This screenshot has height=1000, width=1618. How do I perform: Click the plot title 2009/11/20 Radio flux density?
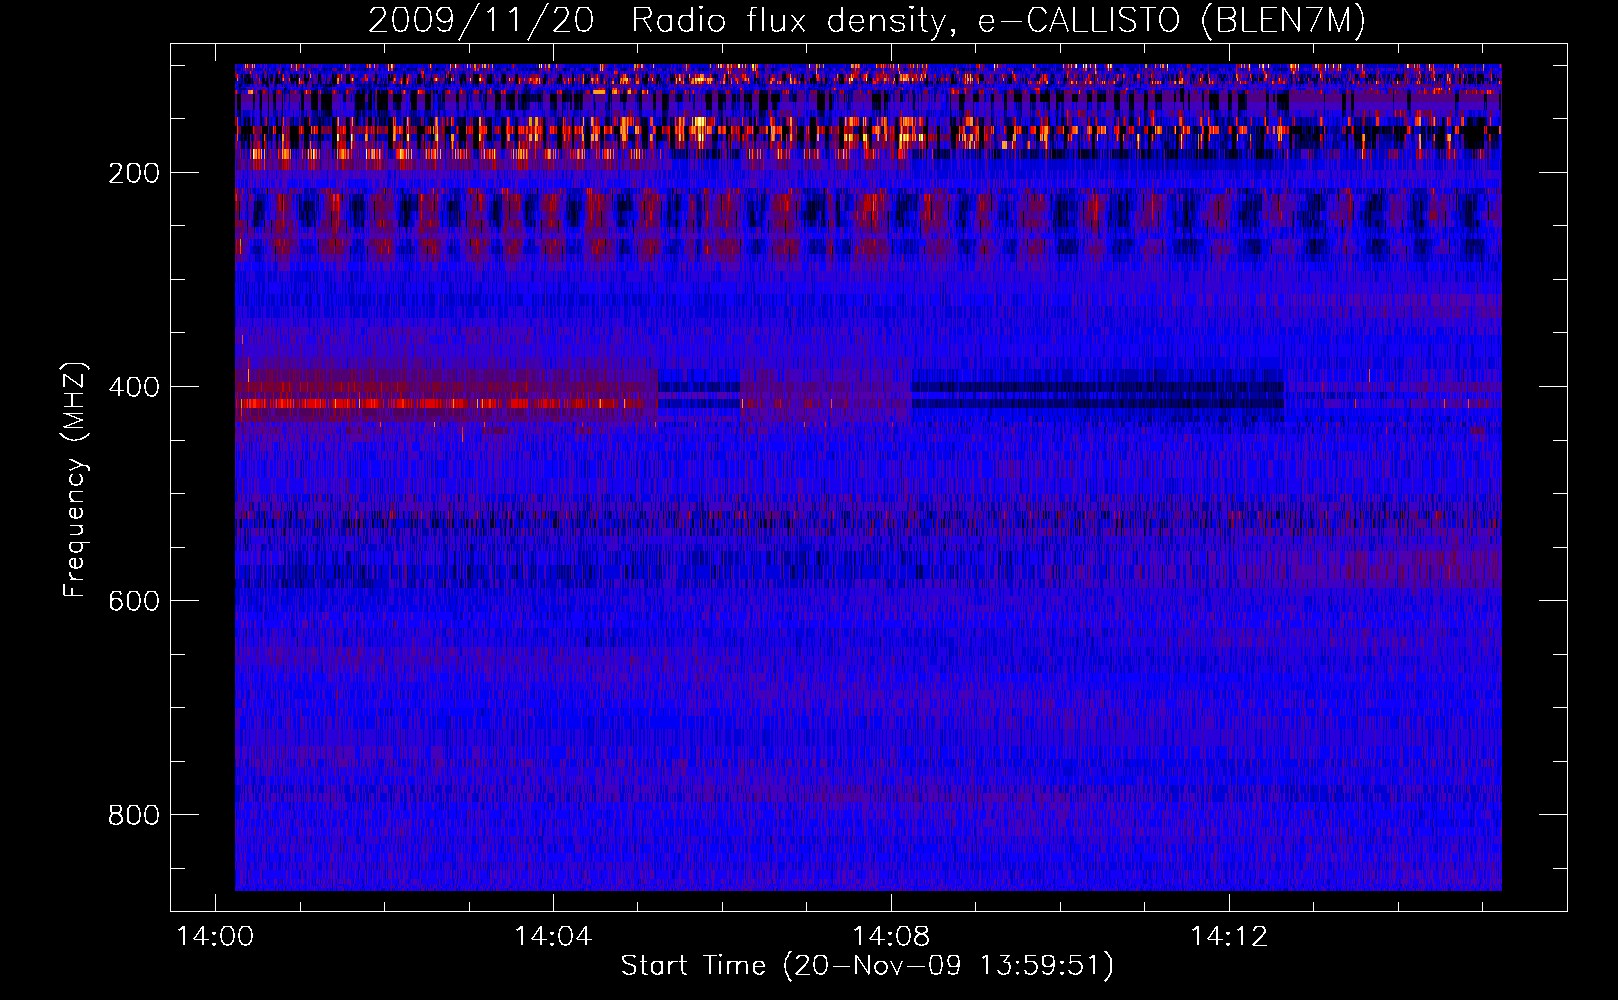click(867, 20)
